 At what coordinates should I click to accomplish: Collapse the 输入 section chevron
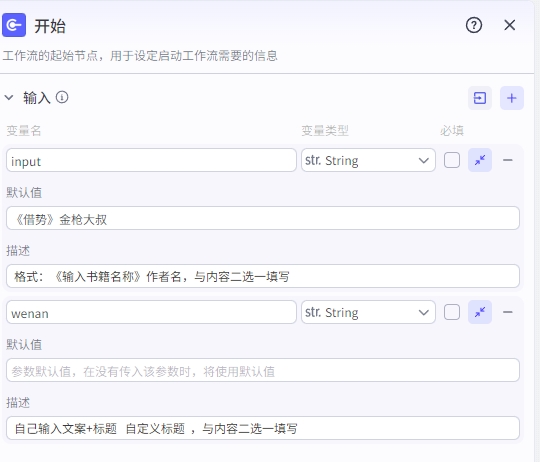[x=9, y=98]
